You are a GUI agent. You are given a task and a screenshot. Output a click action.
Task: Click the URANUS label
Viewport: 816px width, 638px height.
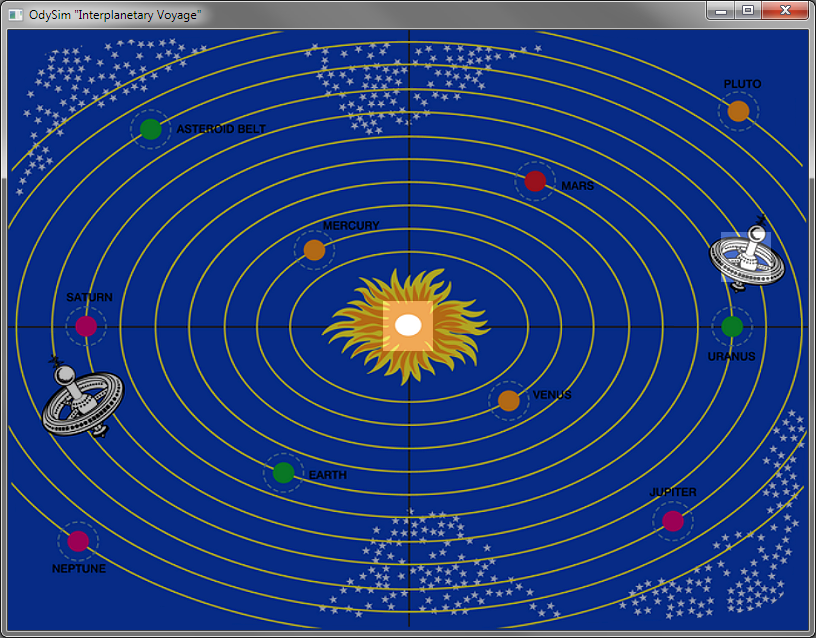point(732,356)
